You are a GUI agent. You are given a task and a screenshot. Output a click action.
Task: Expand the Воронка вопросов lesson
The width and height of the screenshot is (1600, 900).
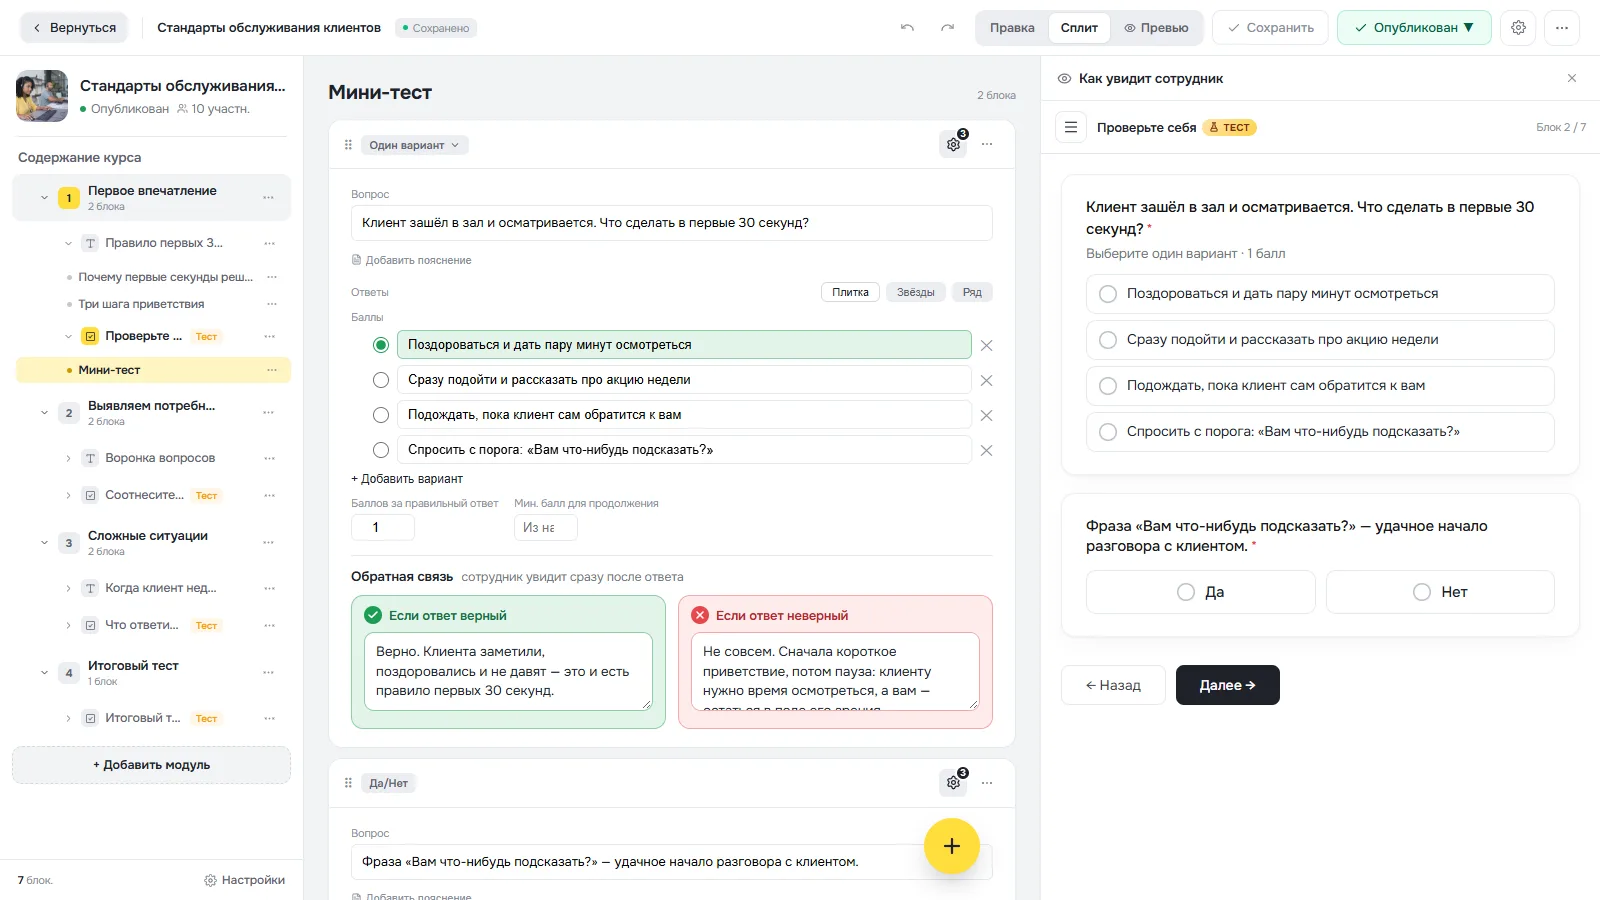(68, 458)
